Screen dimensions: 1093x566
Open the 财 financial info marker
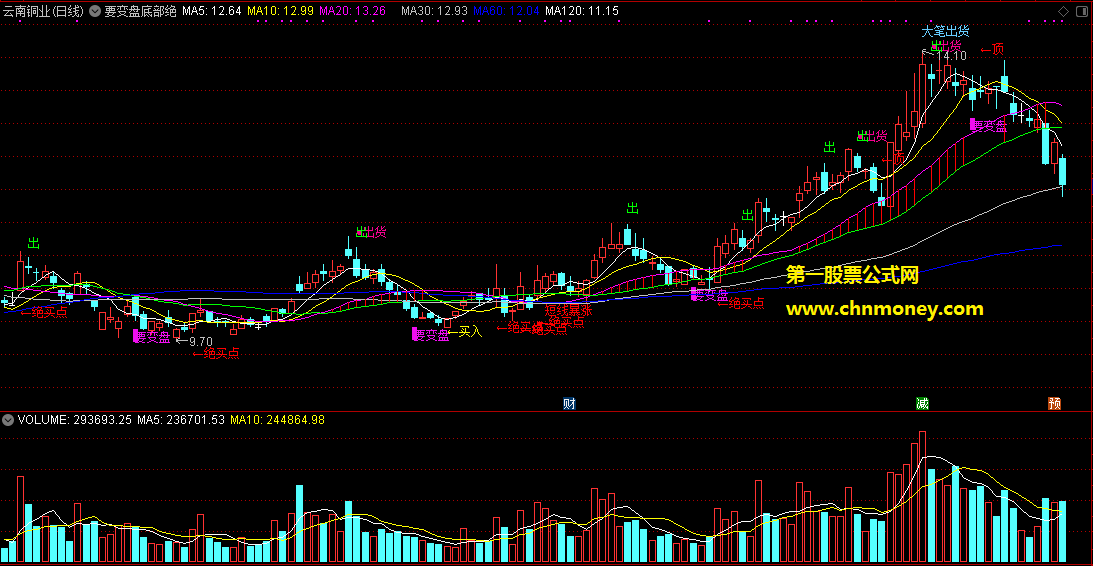[570, 403]
